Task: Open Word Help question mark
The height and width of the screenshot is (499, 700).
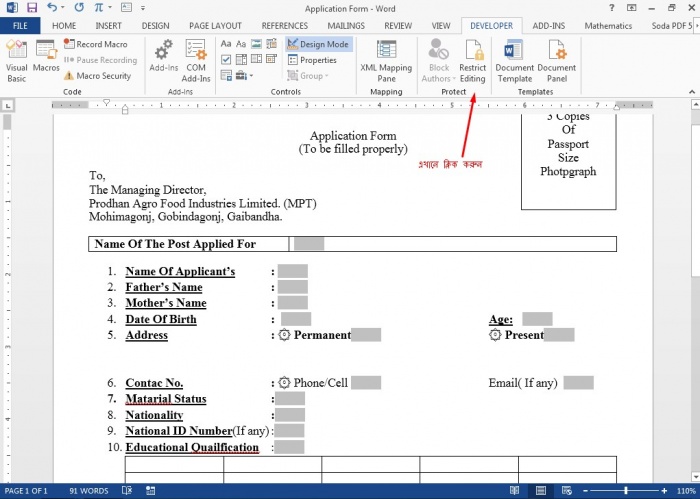Action: pyautogui.click(x=612, y=8)
